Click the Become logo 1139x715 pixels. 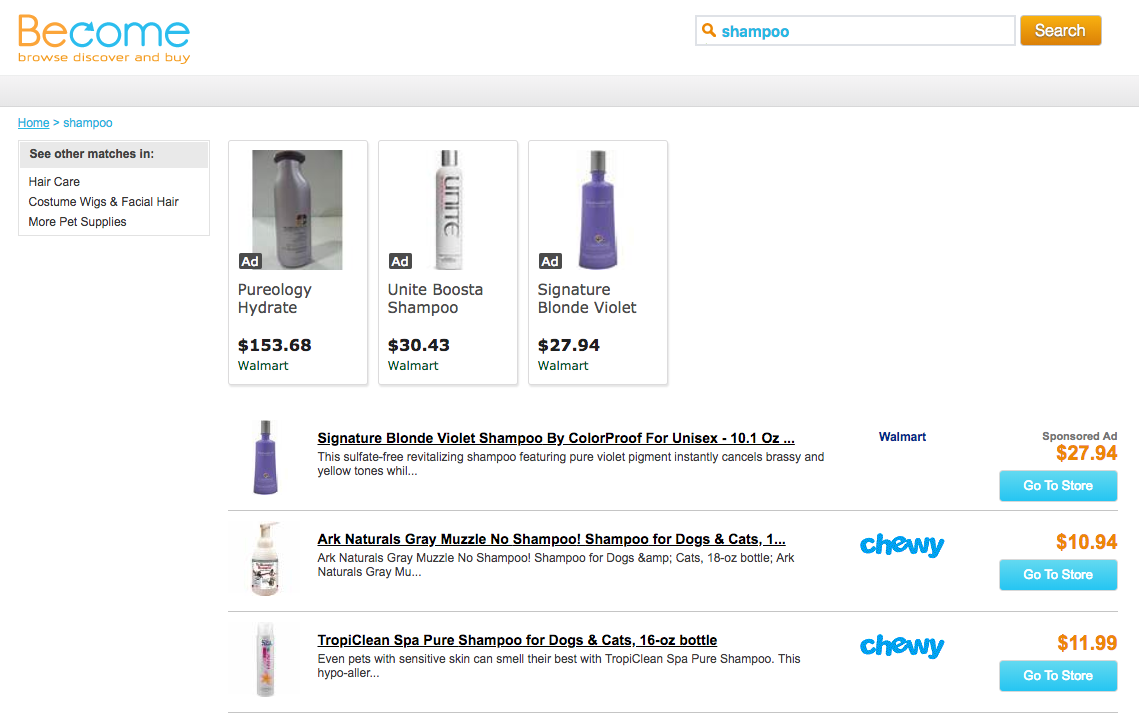click(x=103, y=38)
